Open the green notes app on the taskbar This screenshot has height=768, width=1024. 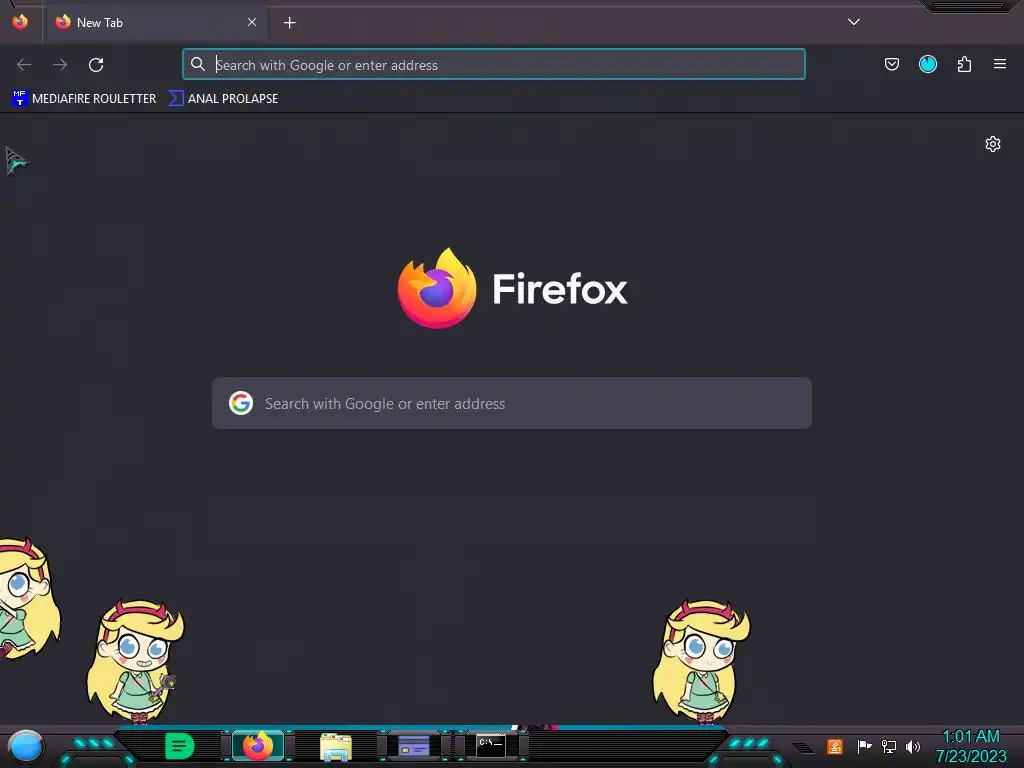(x=180, y=746)
